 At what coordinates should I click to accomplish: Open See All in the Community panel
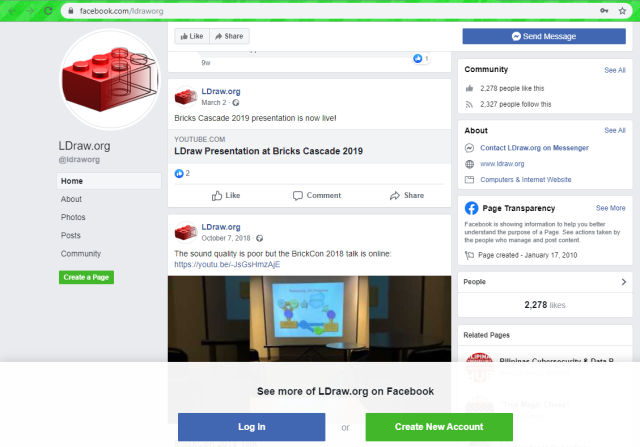pos(615,70)
